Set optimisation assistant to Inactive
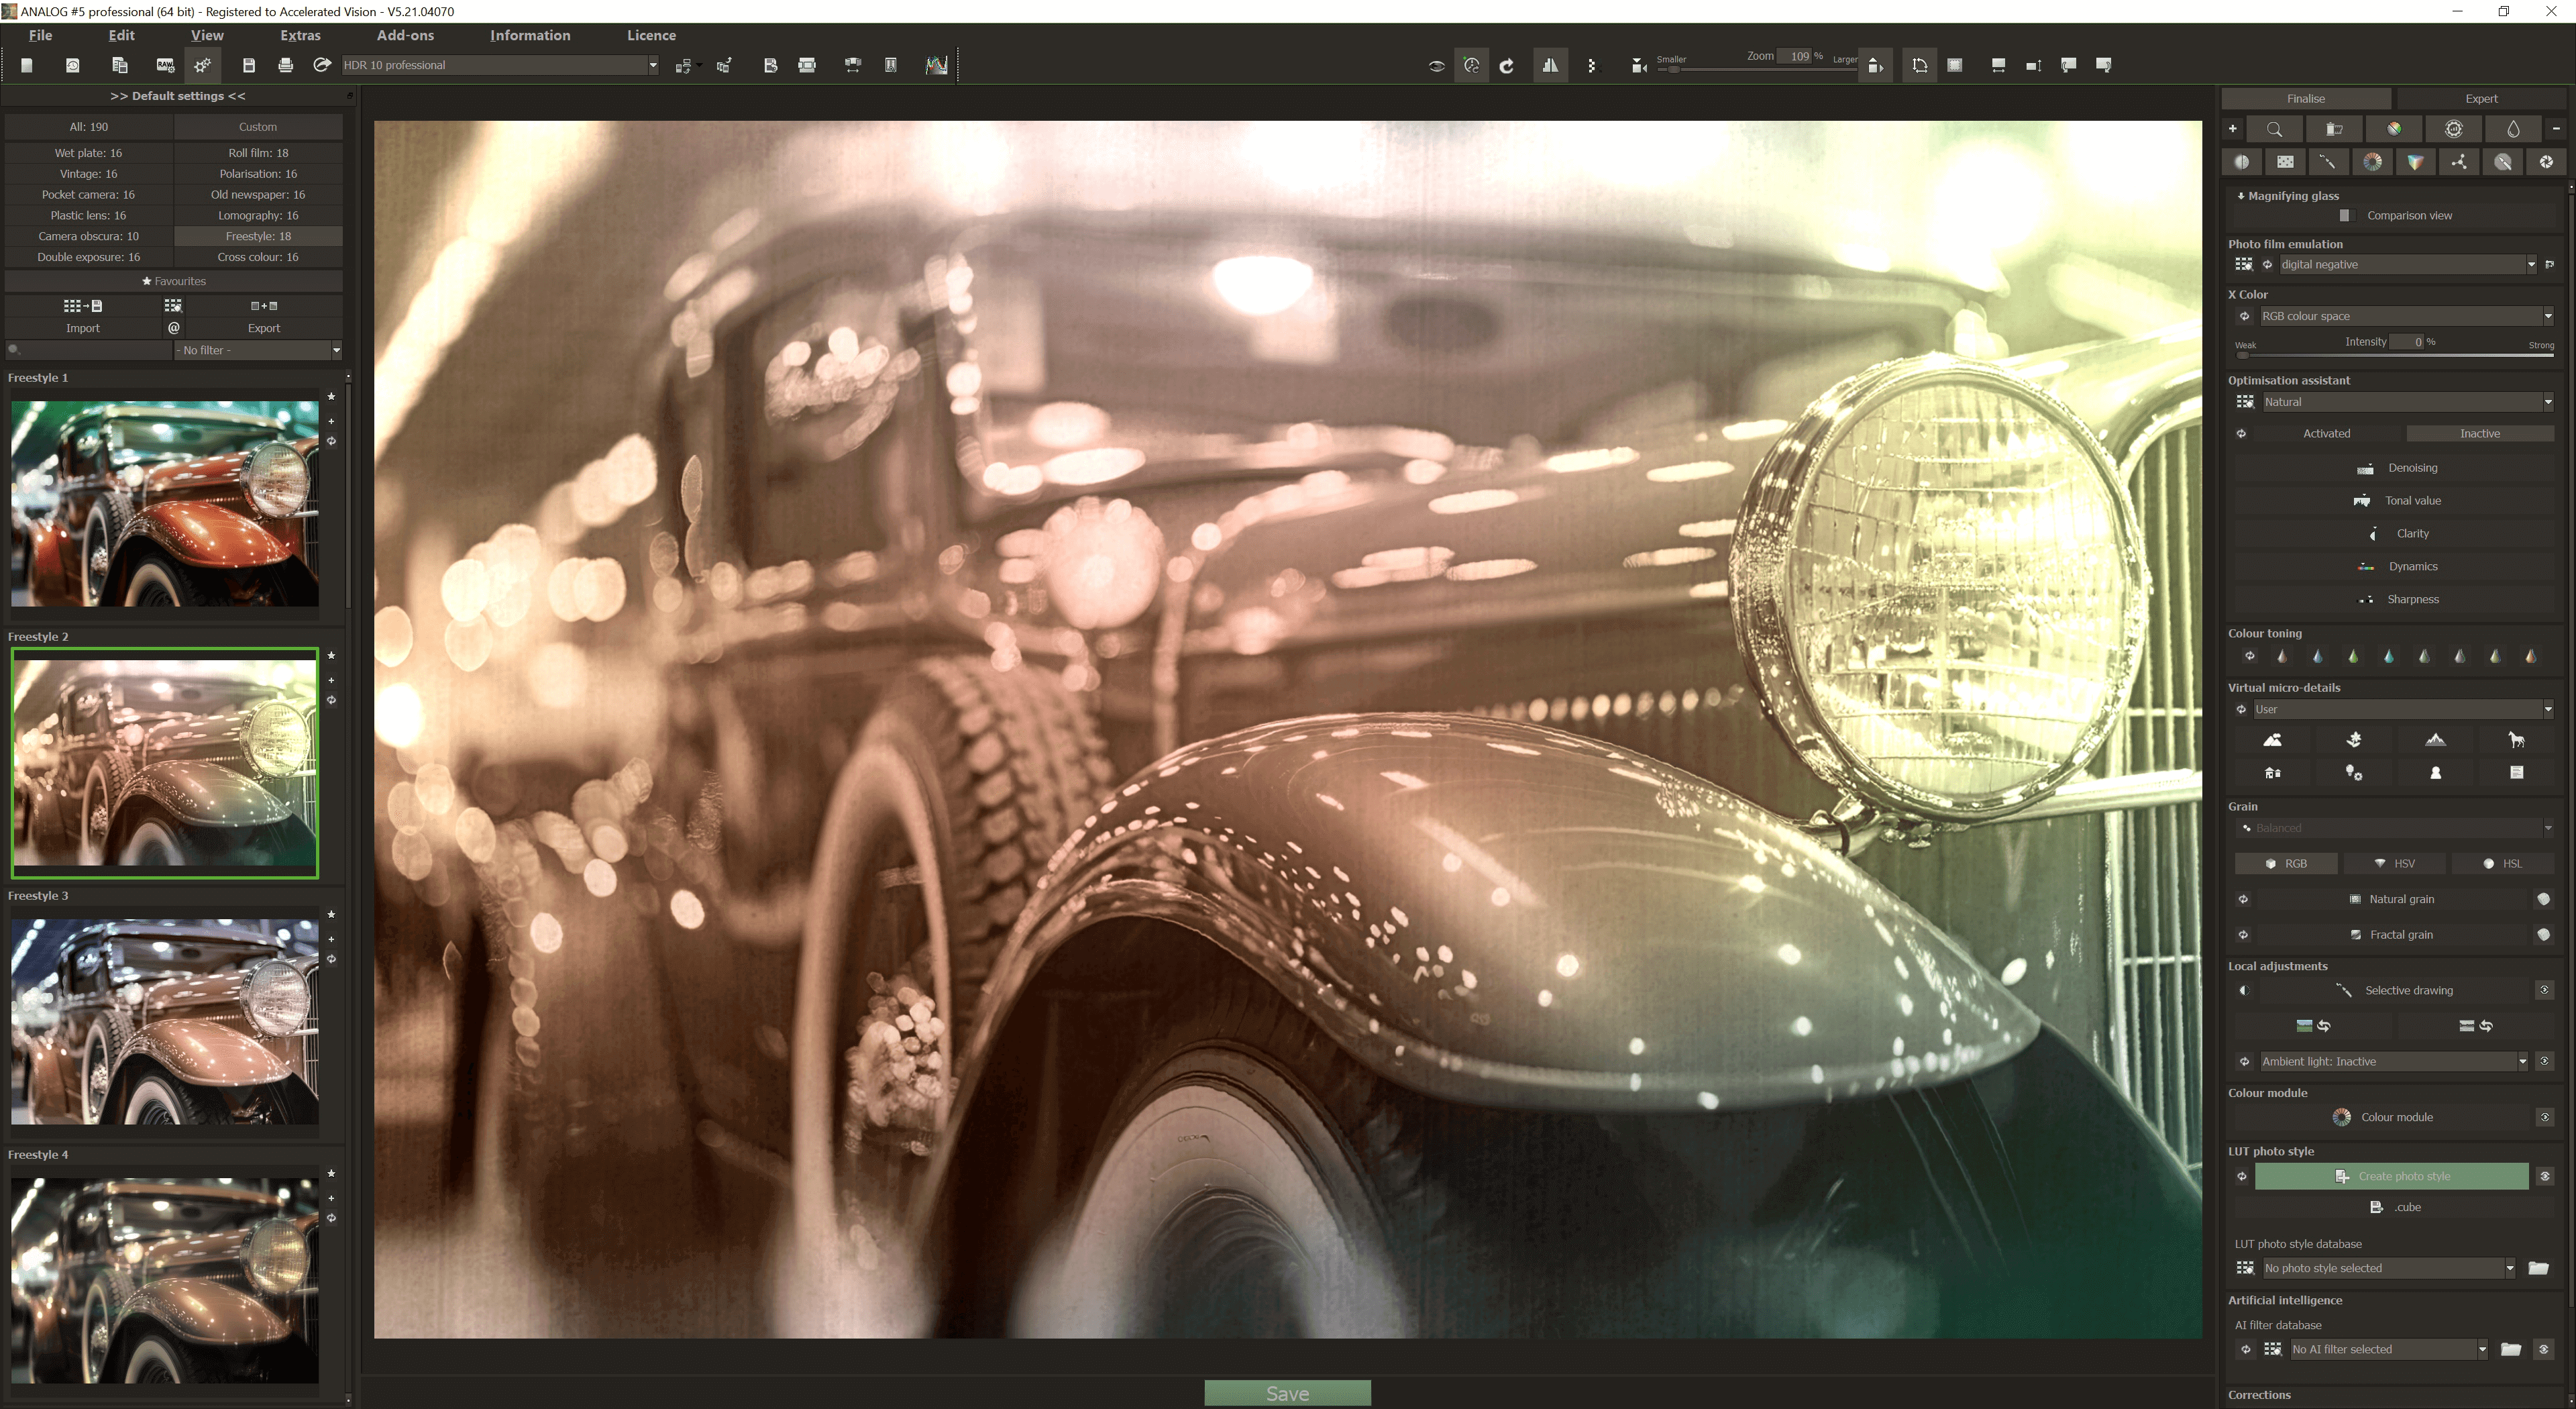This screenshot has height=1409, width=2576. (2479, 433)
